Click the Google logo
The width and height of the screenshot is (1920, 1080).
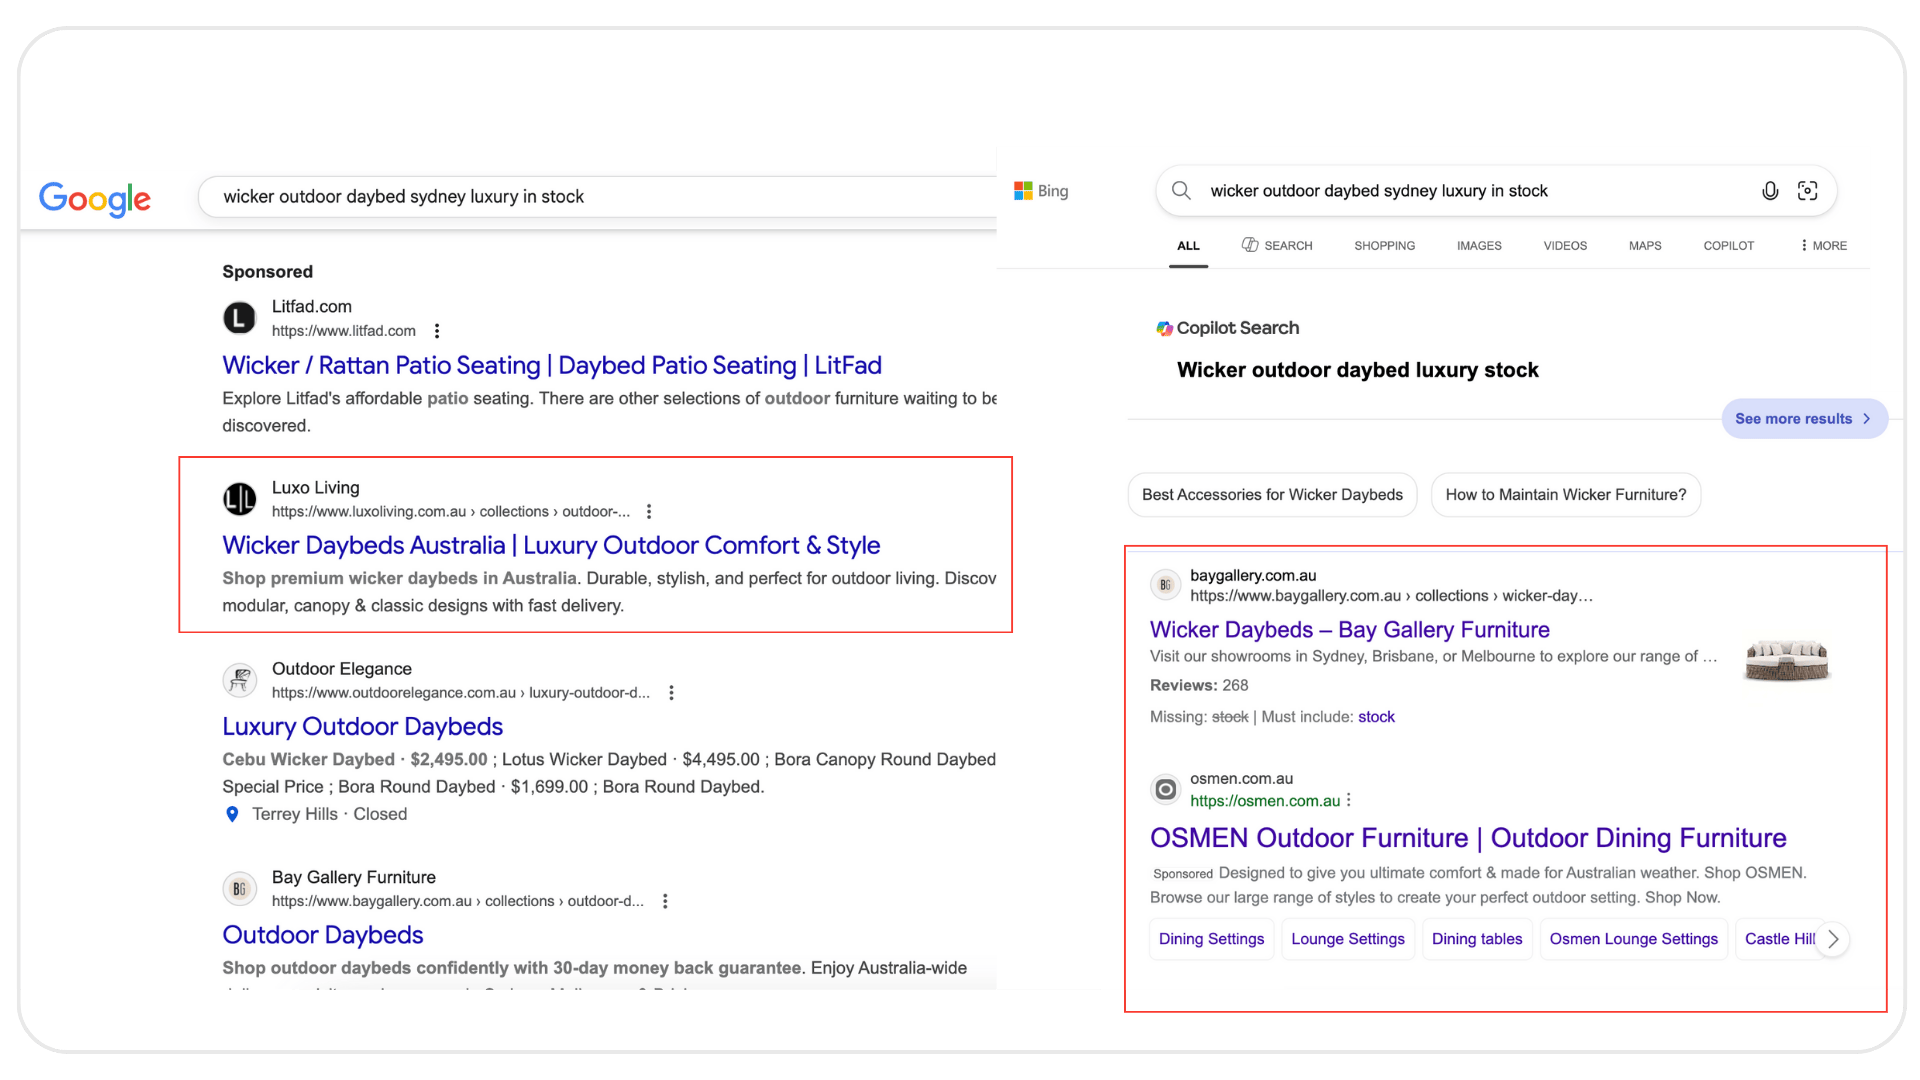click(95, 198)
